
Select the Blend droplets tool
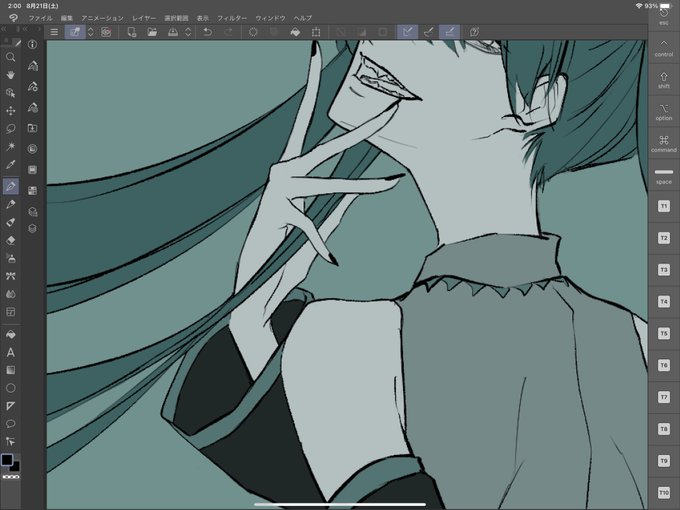[10, 294]
